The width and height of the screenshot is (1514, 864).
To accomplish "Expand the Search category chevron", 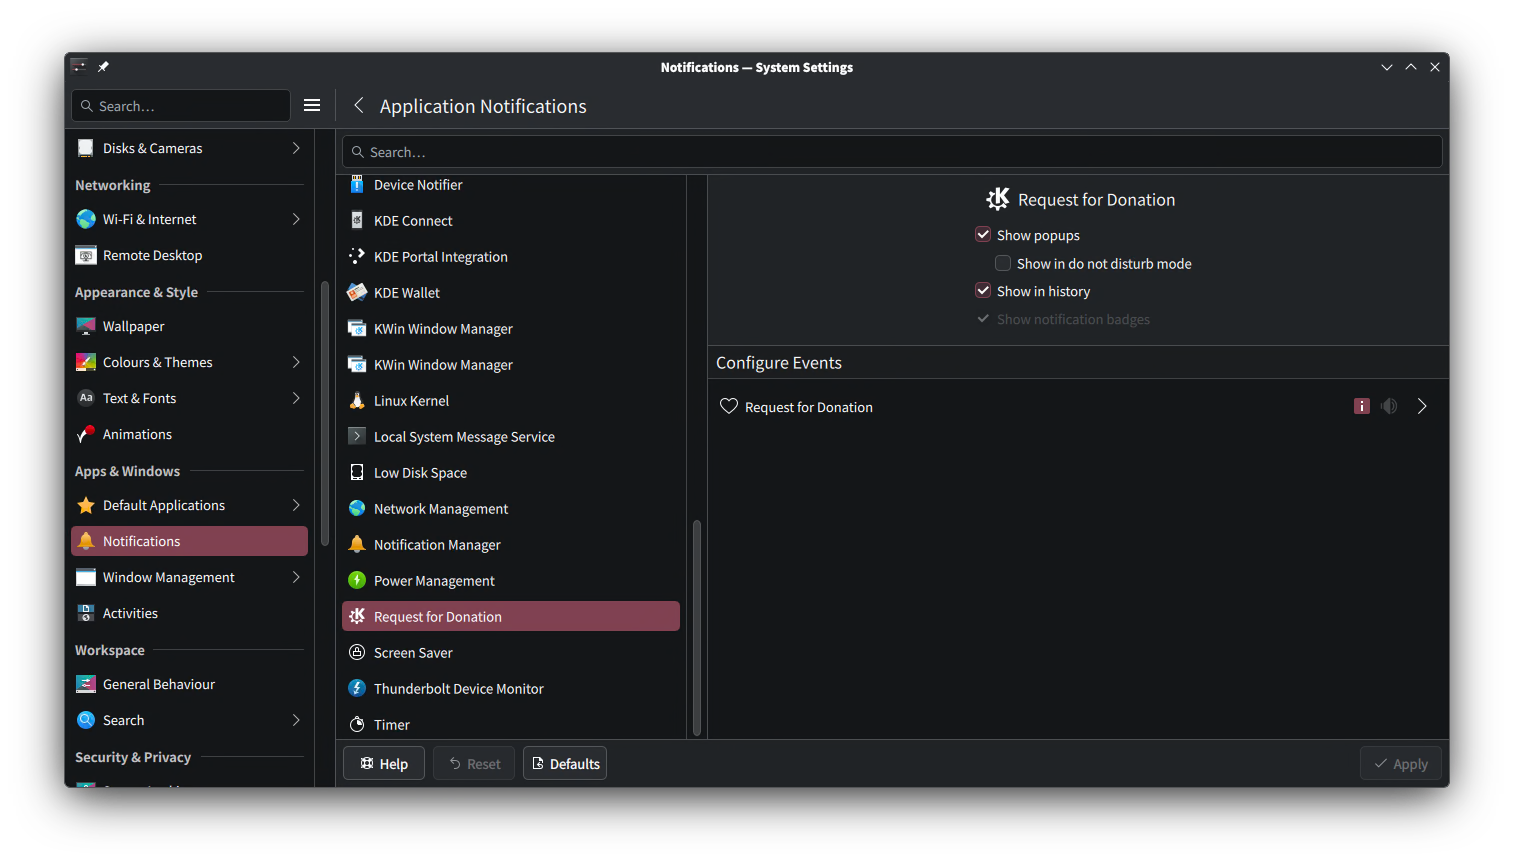I will 296,720.
